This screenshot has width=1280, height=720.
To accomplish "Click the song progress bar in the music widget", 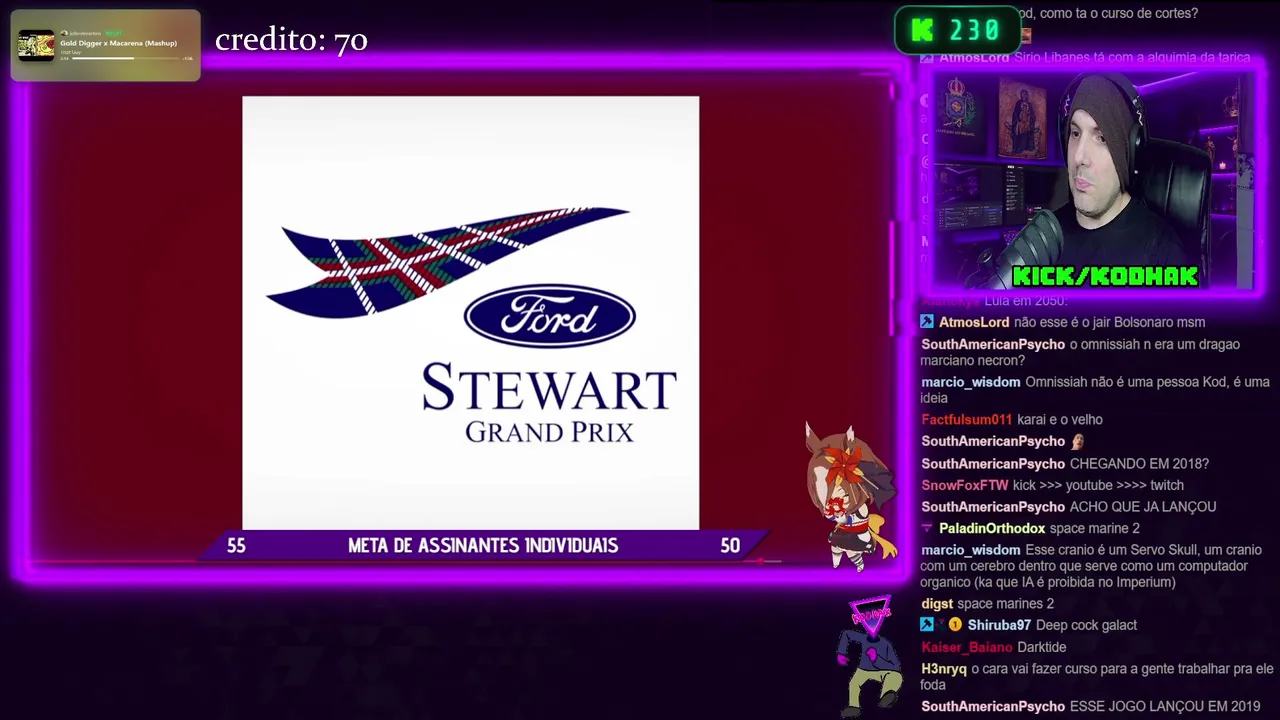I will (126, 58).
